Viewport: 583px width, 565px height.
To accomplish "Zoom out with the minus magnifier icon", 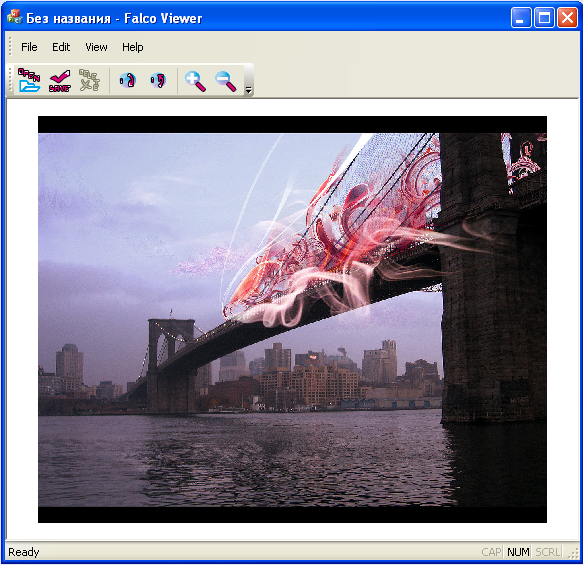I will pyautogui.click(x=225, y=81).
